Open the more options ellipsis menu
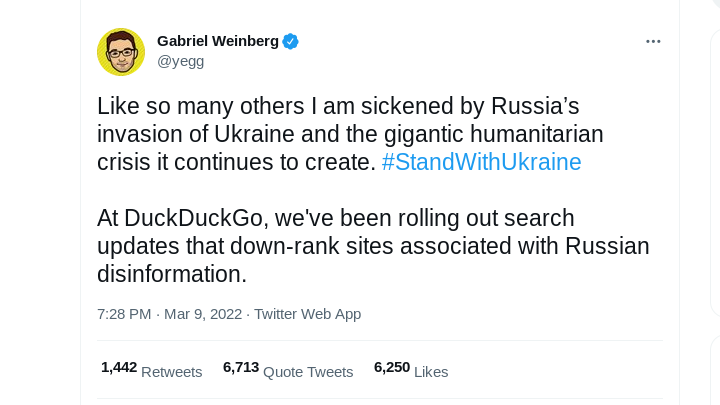Viewport: 720px width, 405px height. (653, 41)
